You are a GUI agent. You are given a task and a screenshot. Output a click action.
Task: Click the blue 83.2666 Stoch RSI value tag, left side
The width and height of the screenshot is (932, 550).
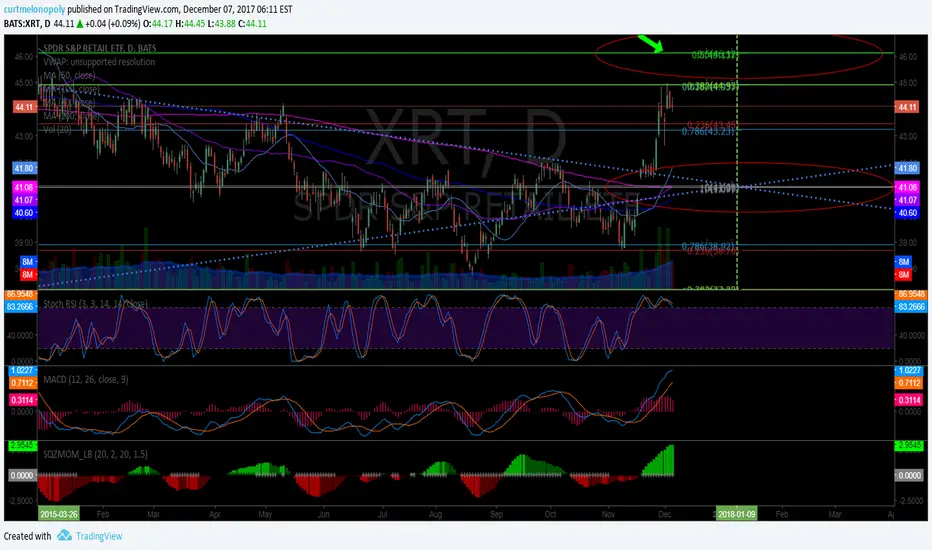click(20, 307)
